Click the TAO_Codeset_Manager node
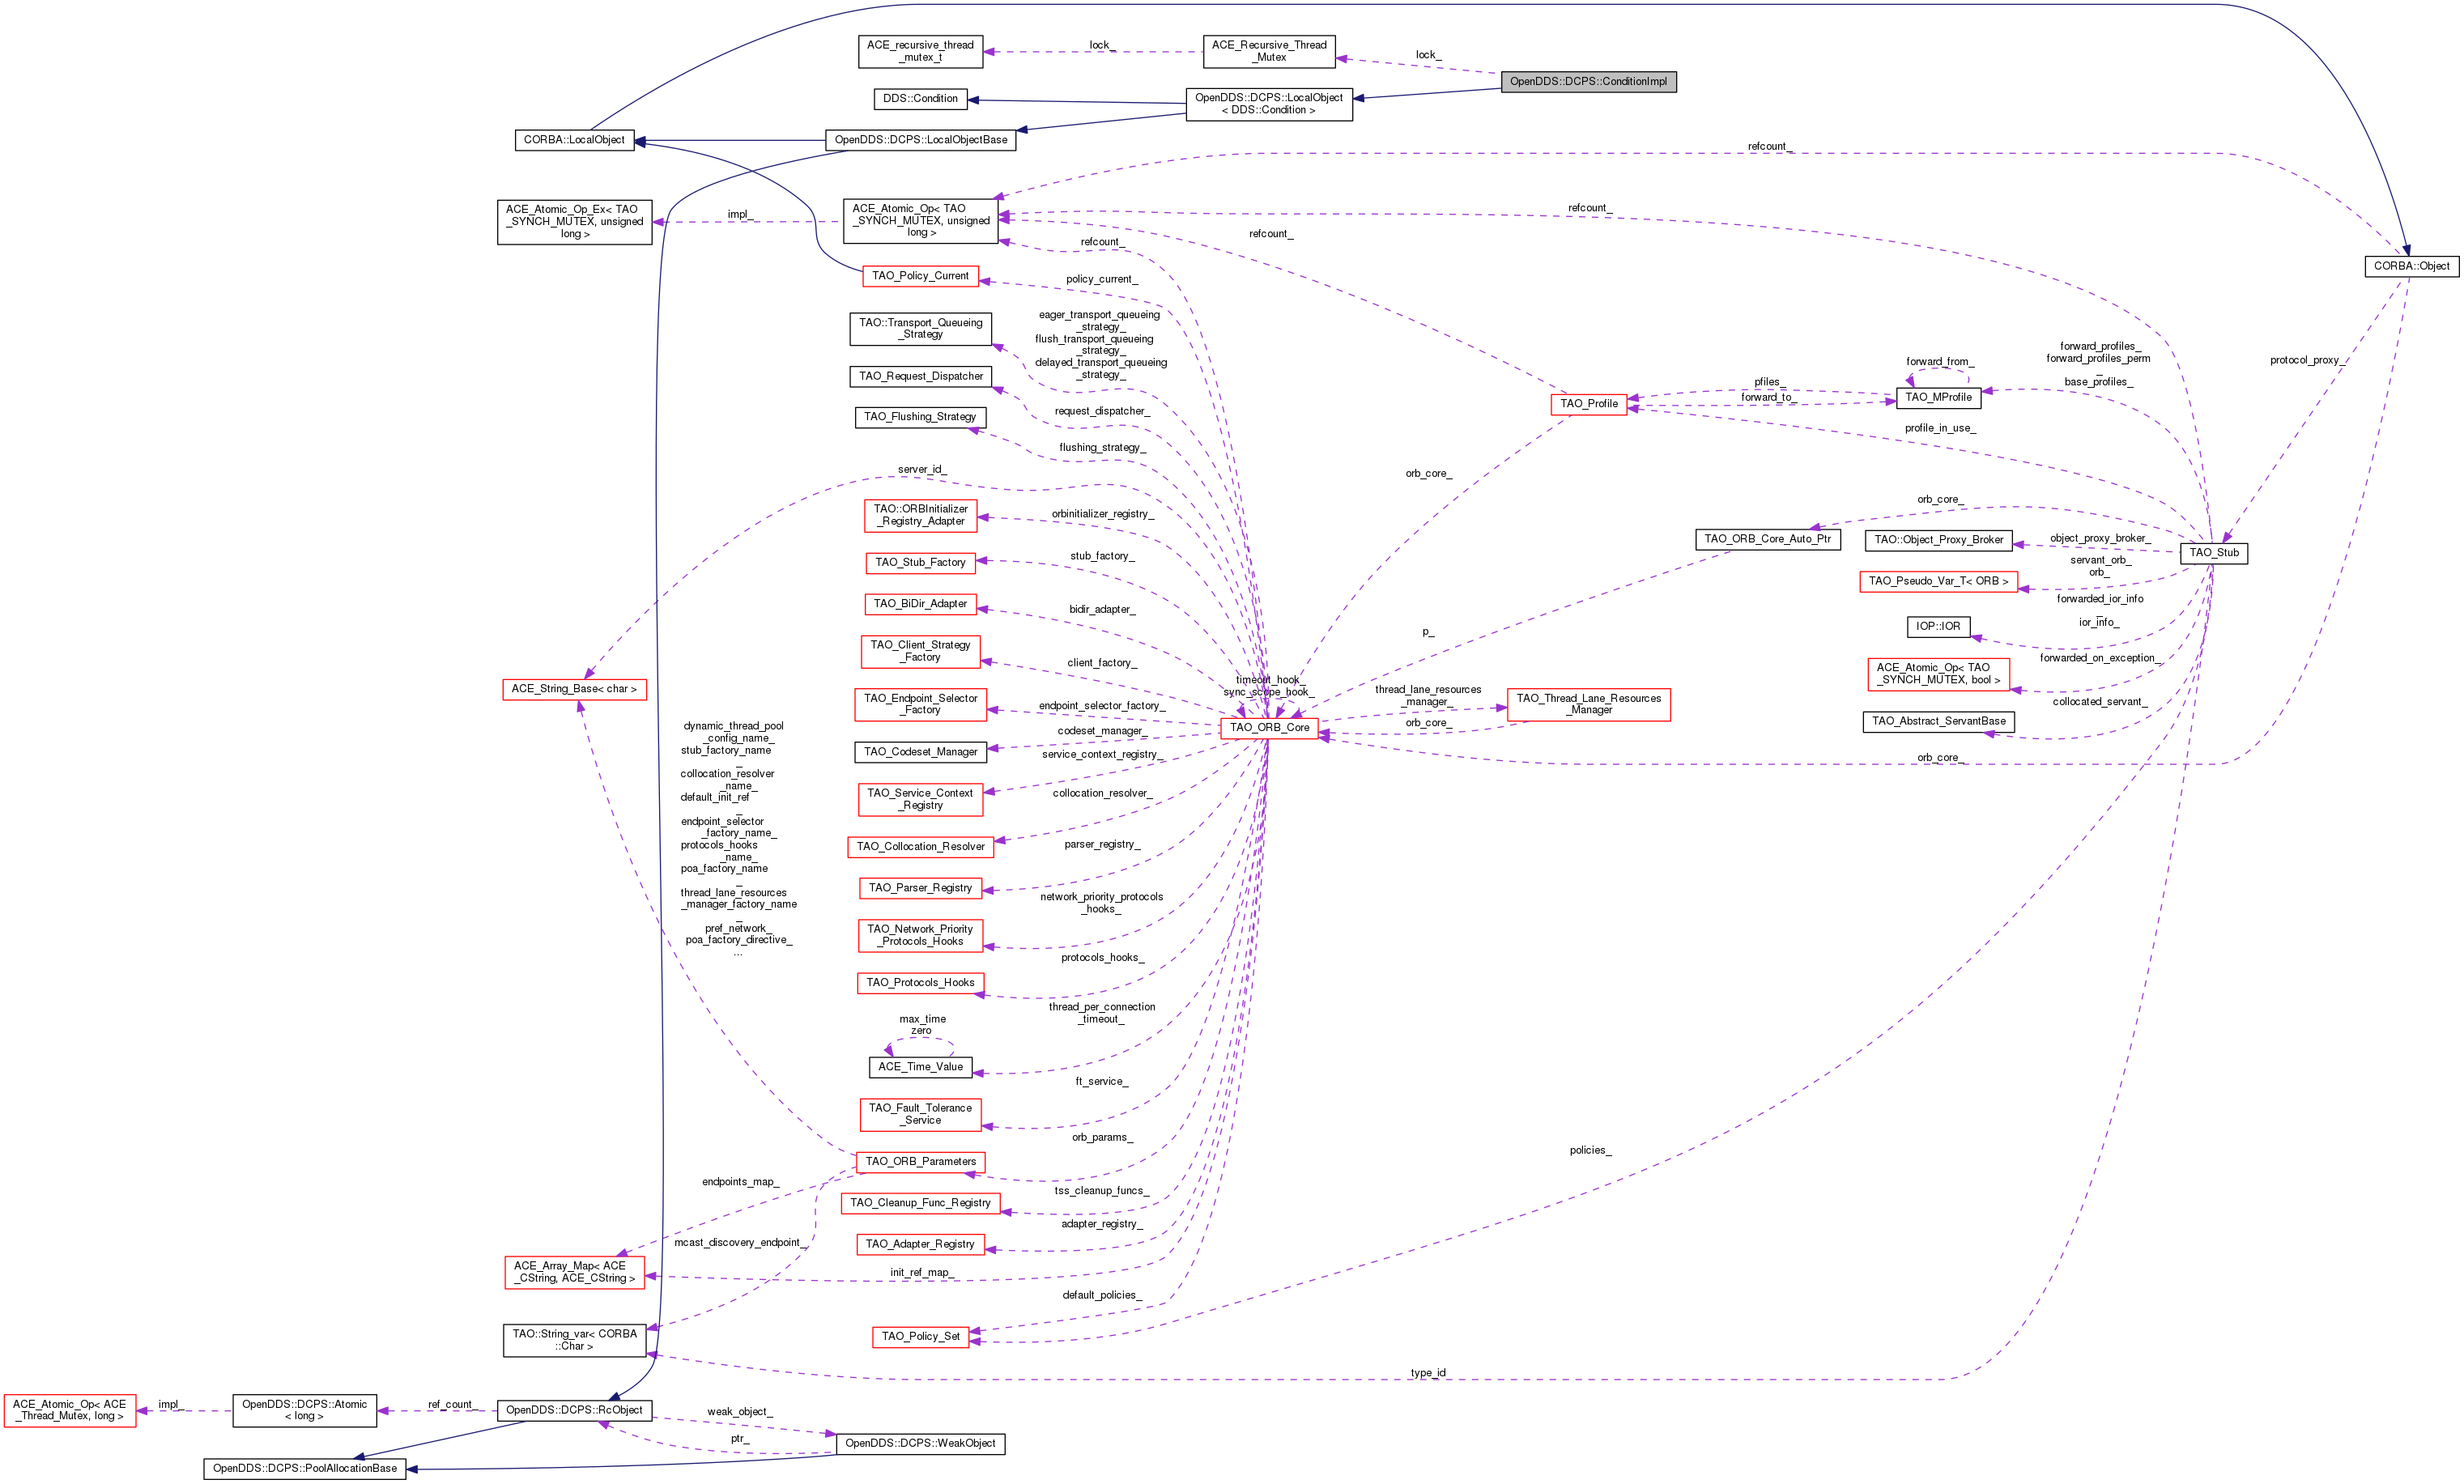 point(920,752)
